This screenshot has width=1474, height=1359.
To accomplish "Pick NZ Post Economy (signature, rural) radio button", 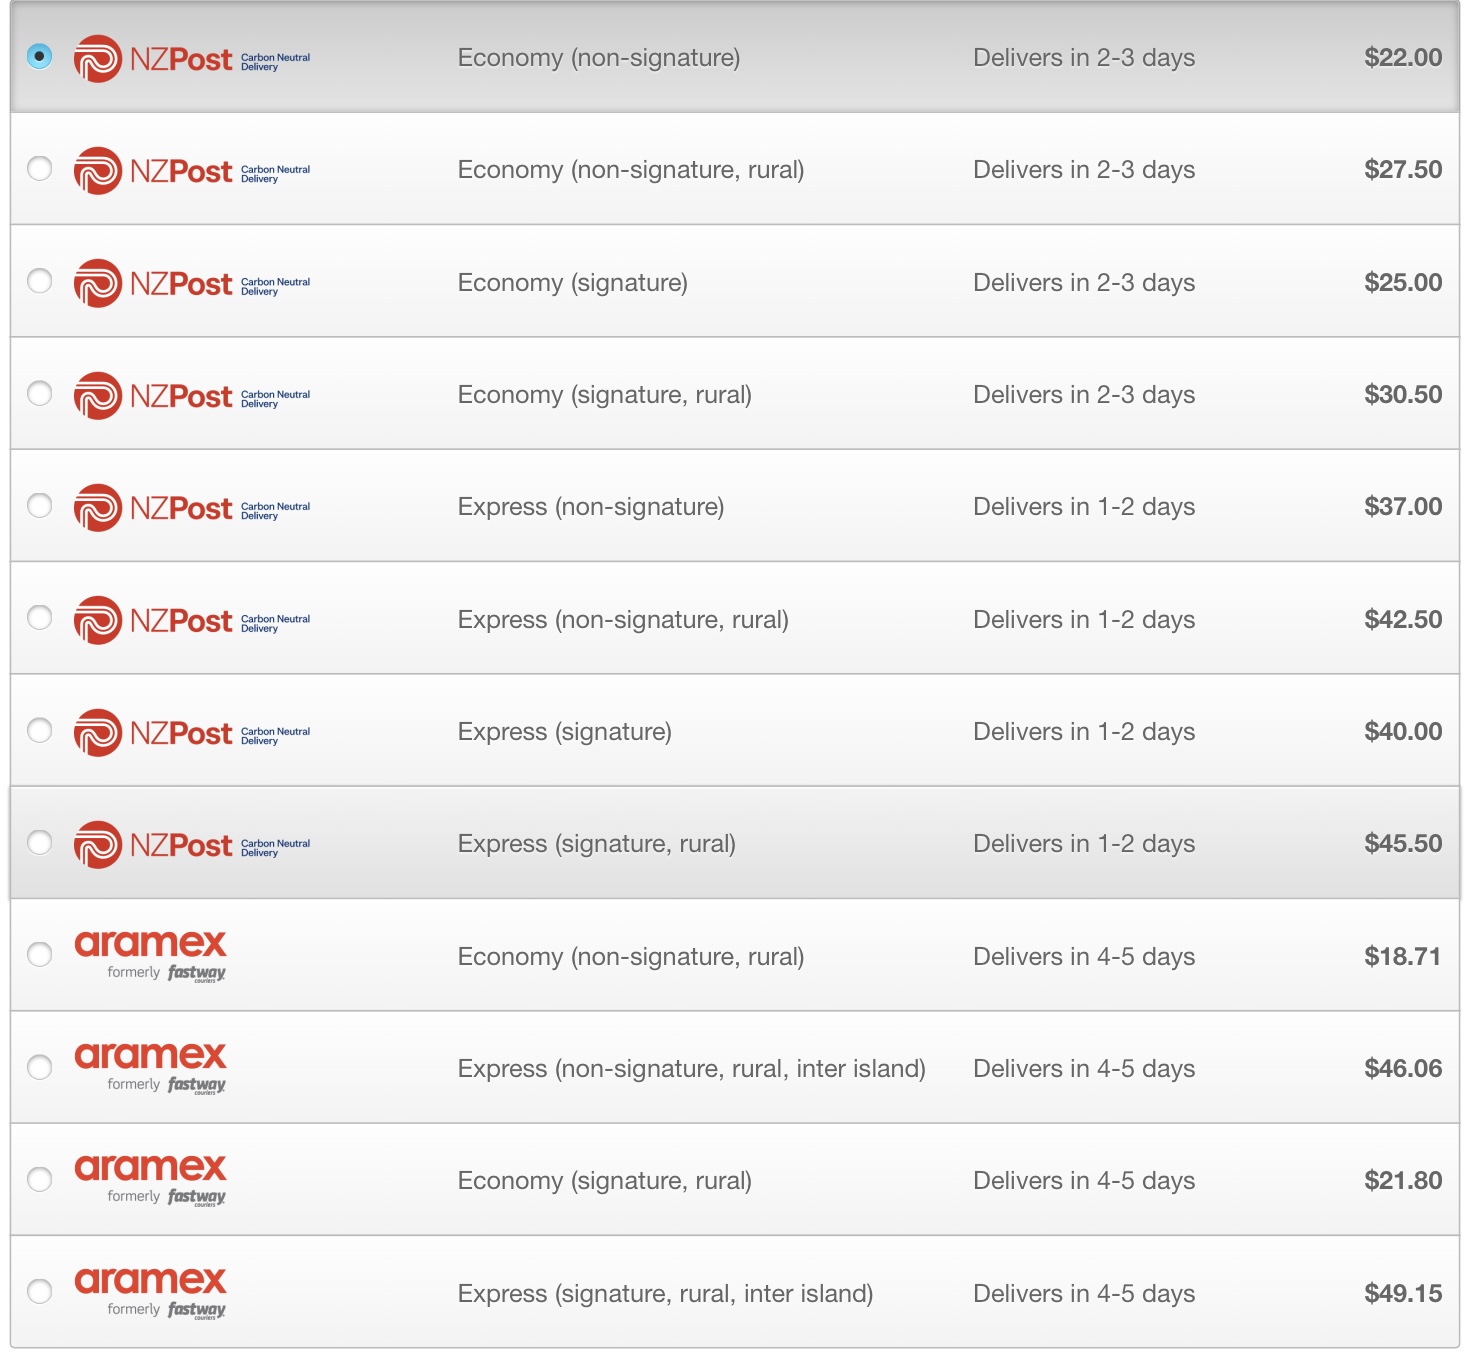I will (x=39, y=393).
